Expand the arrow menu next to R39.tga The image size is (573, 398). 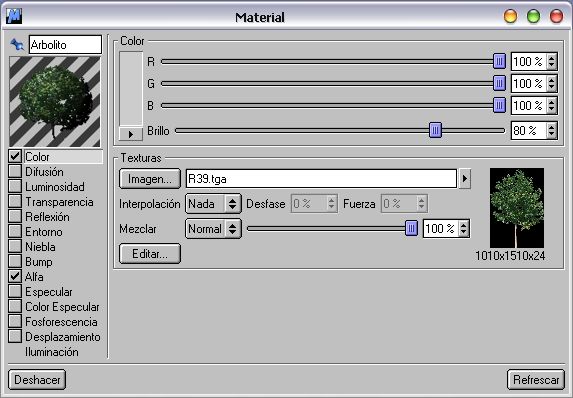(464, 179)
